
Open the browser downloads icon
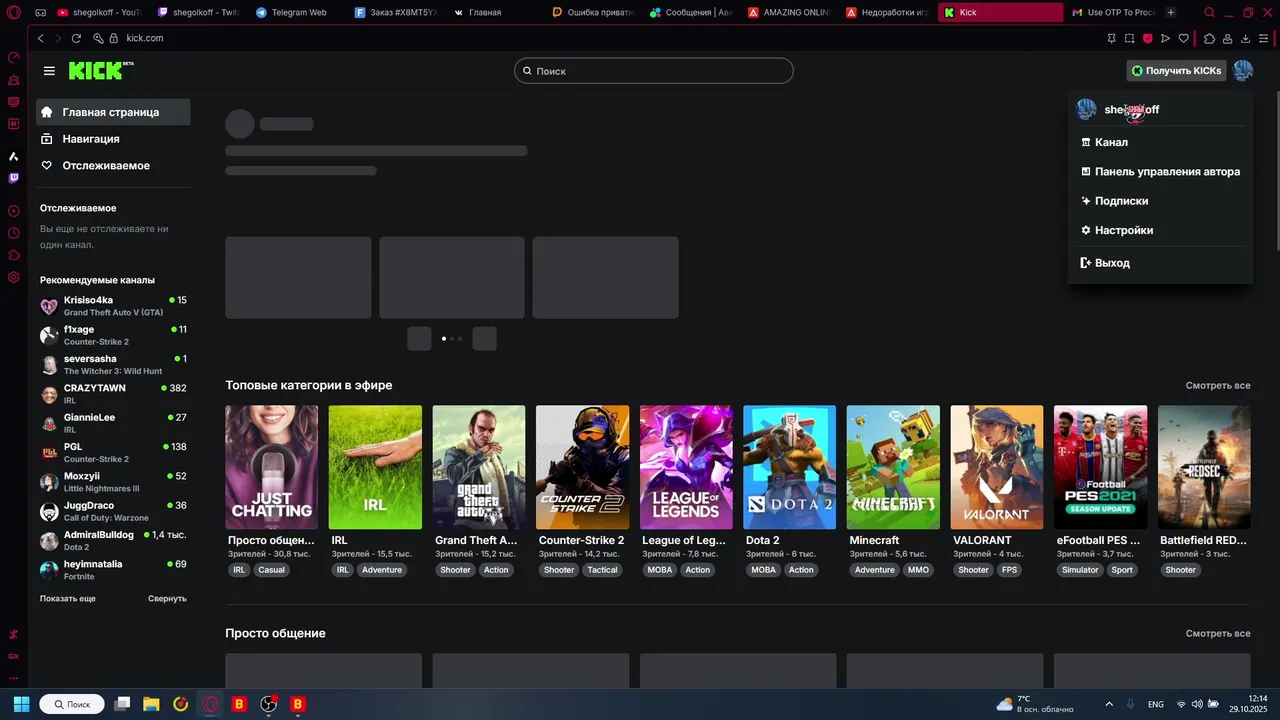(1246, 38)
